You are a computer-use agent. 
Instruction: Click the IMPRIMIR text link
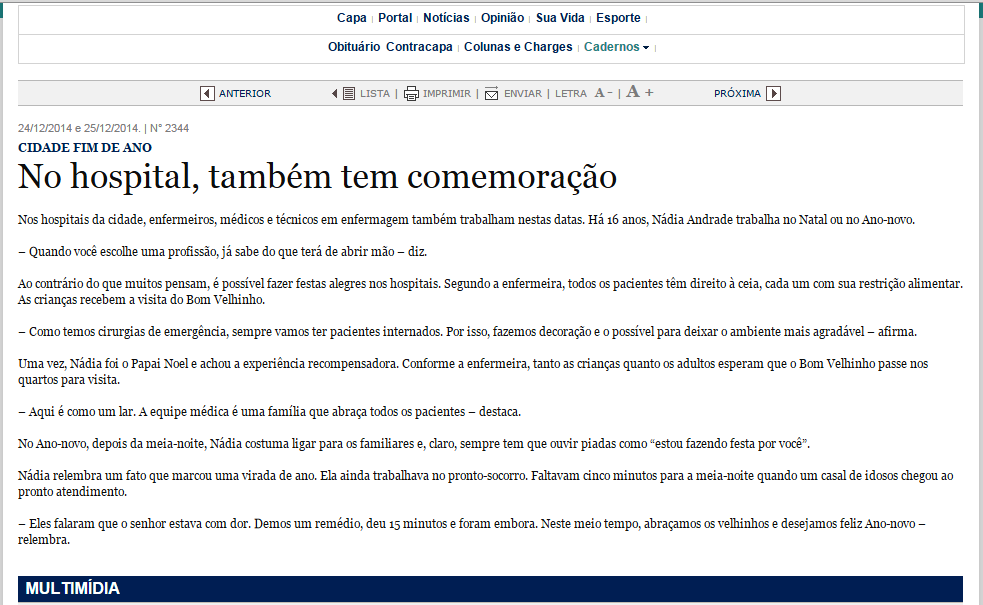(446, 93)
